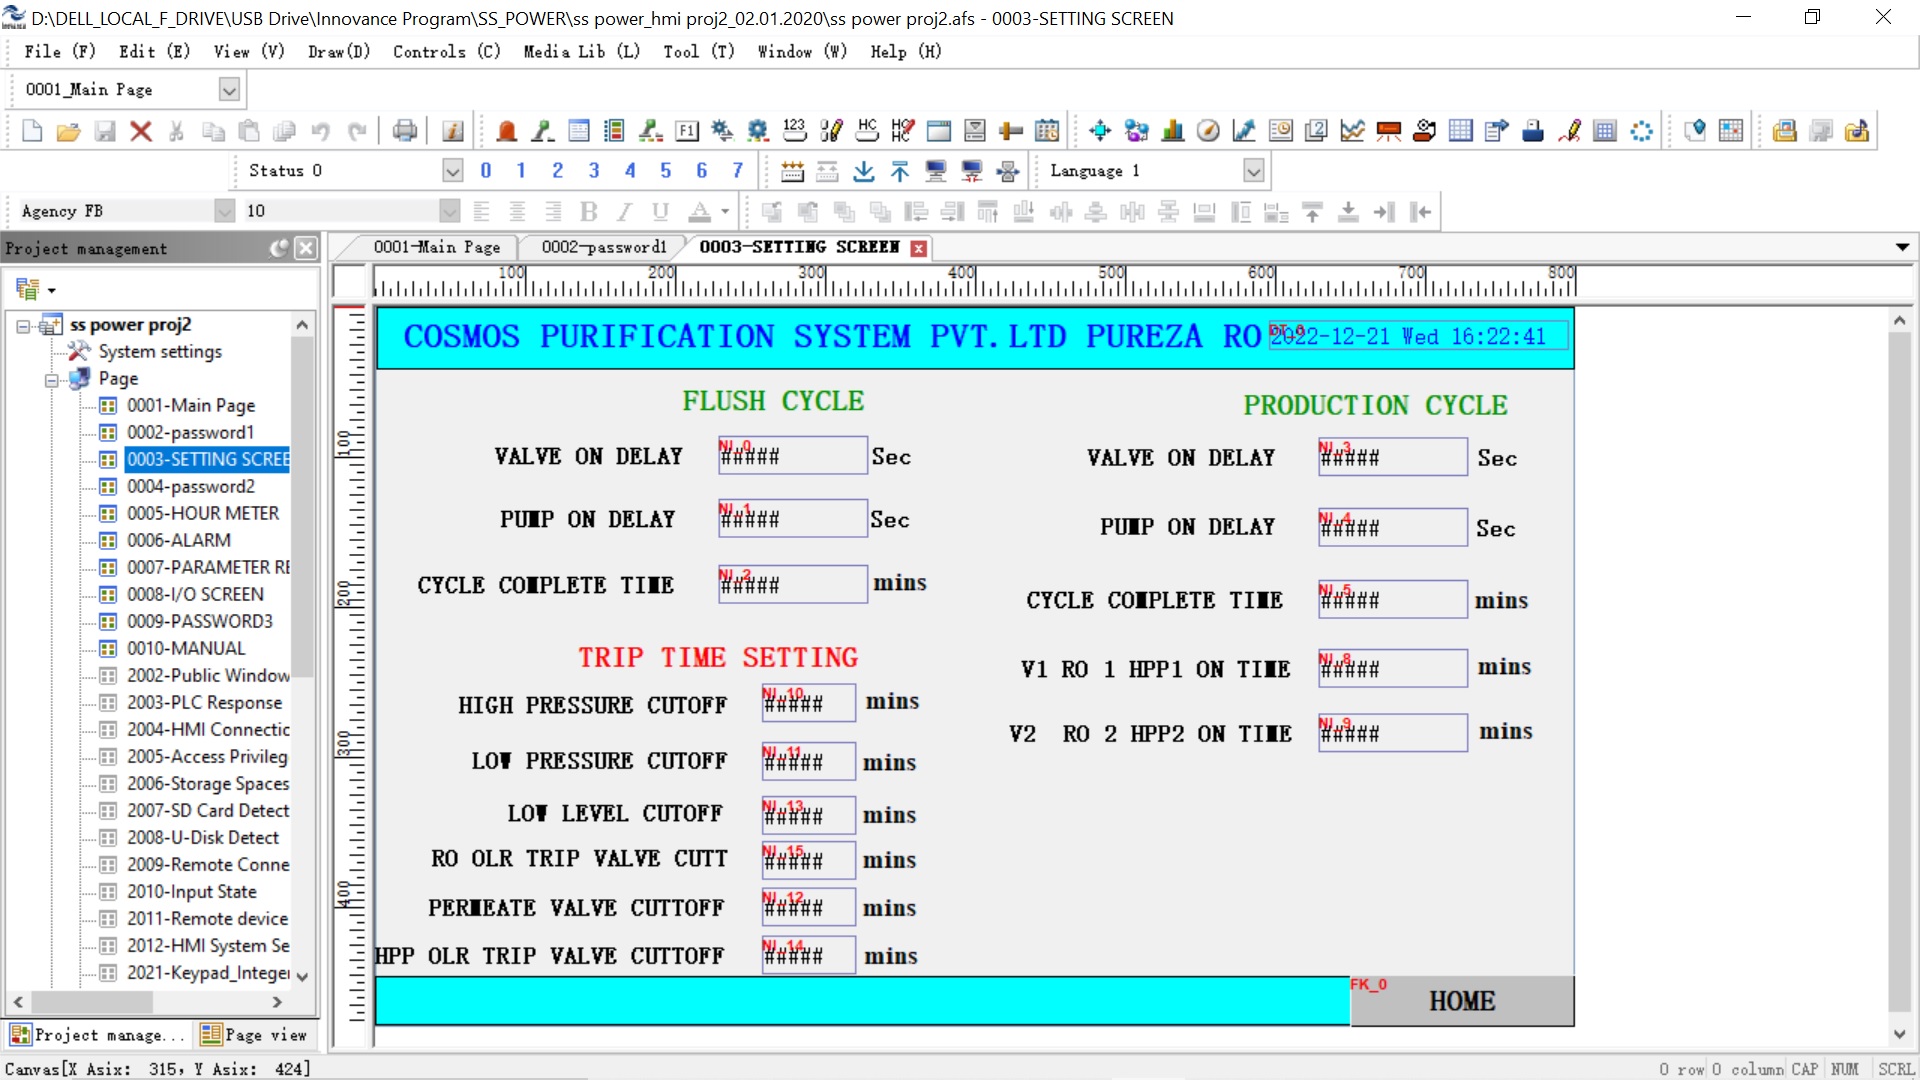The image size is (1920, 1080).
Task: Open the Language 1 dropdown
Action: coord(1253,171)
